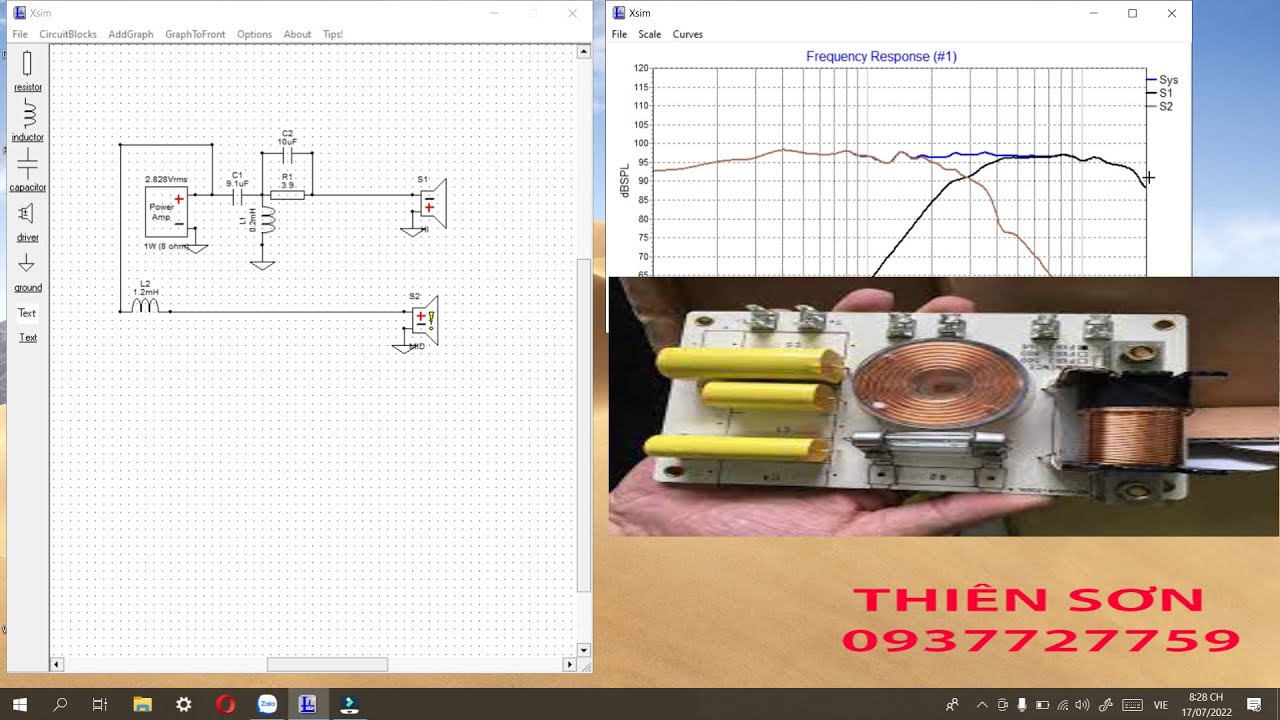Open Settings gear on the taskbar
1280x720 pixels.
(x=184, y=704)
